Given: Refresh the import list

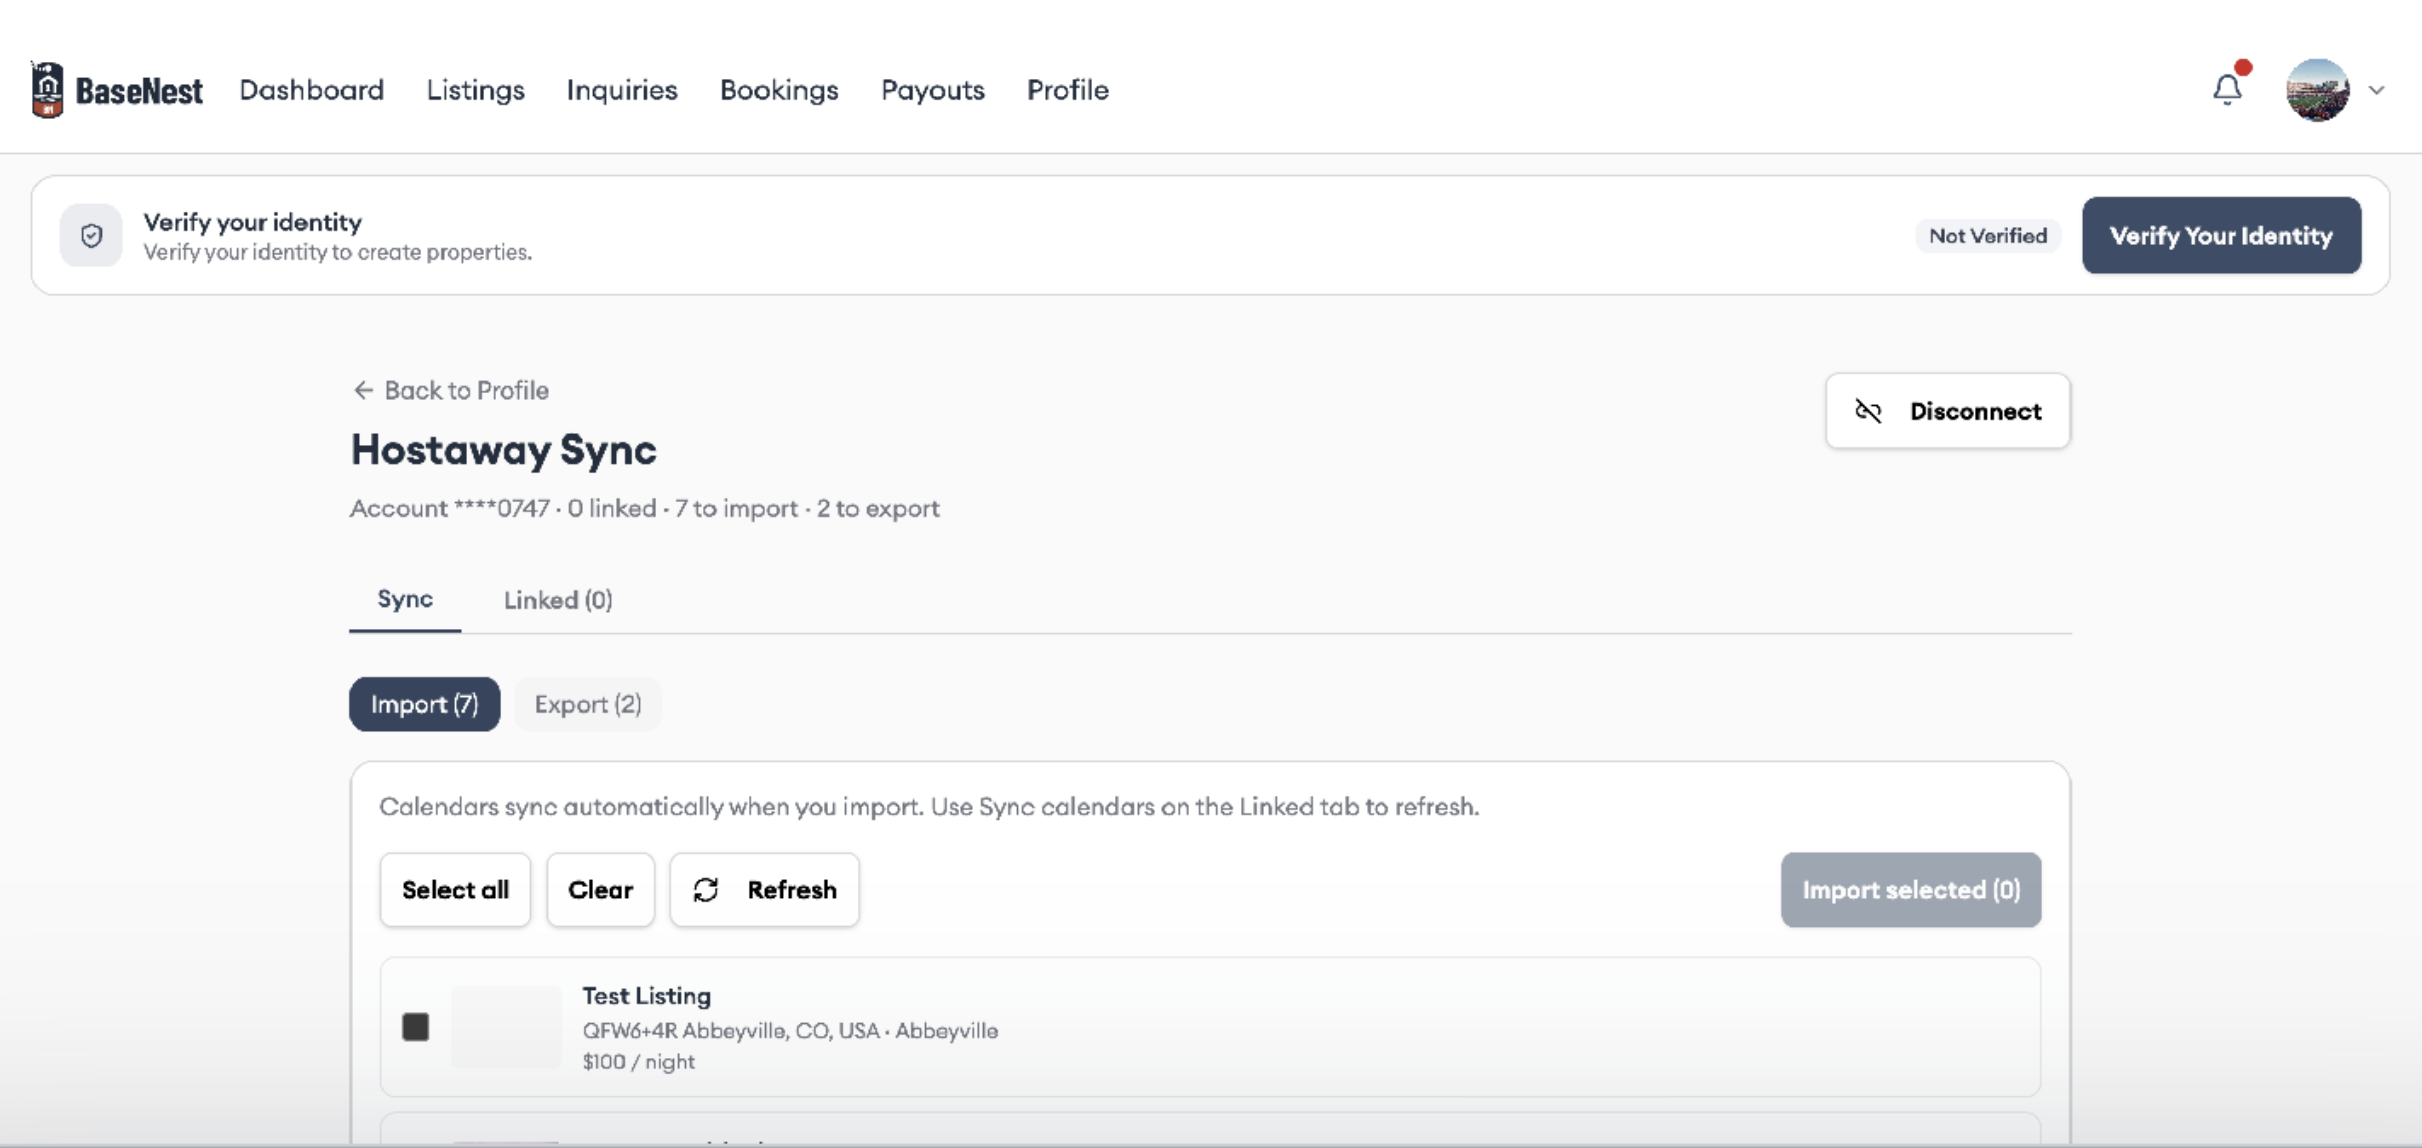Looking at the screenshot, I should (x=765, y=890).
